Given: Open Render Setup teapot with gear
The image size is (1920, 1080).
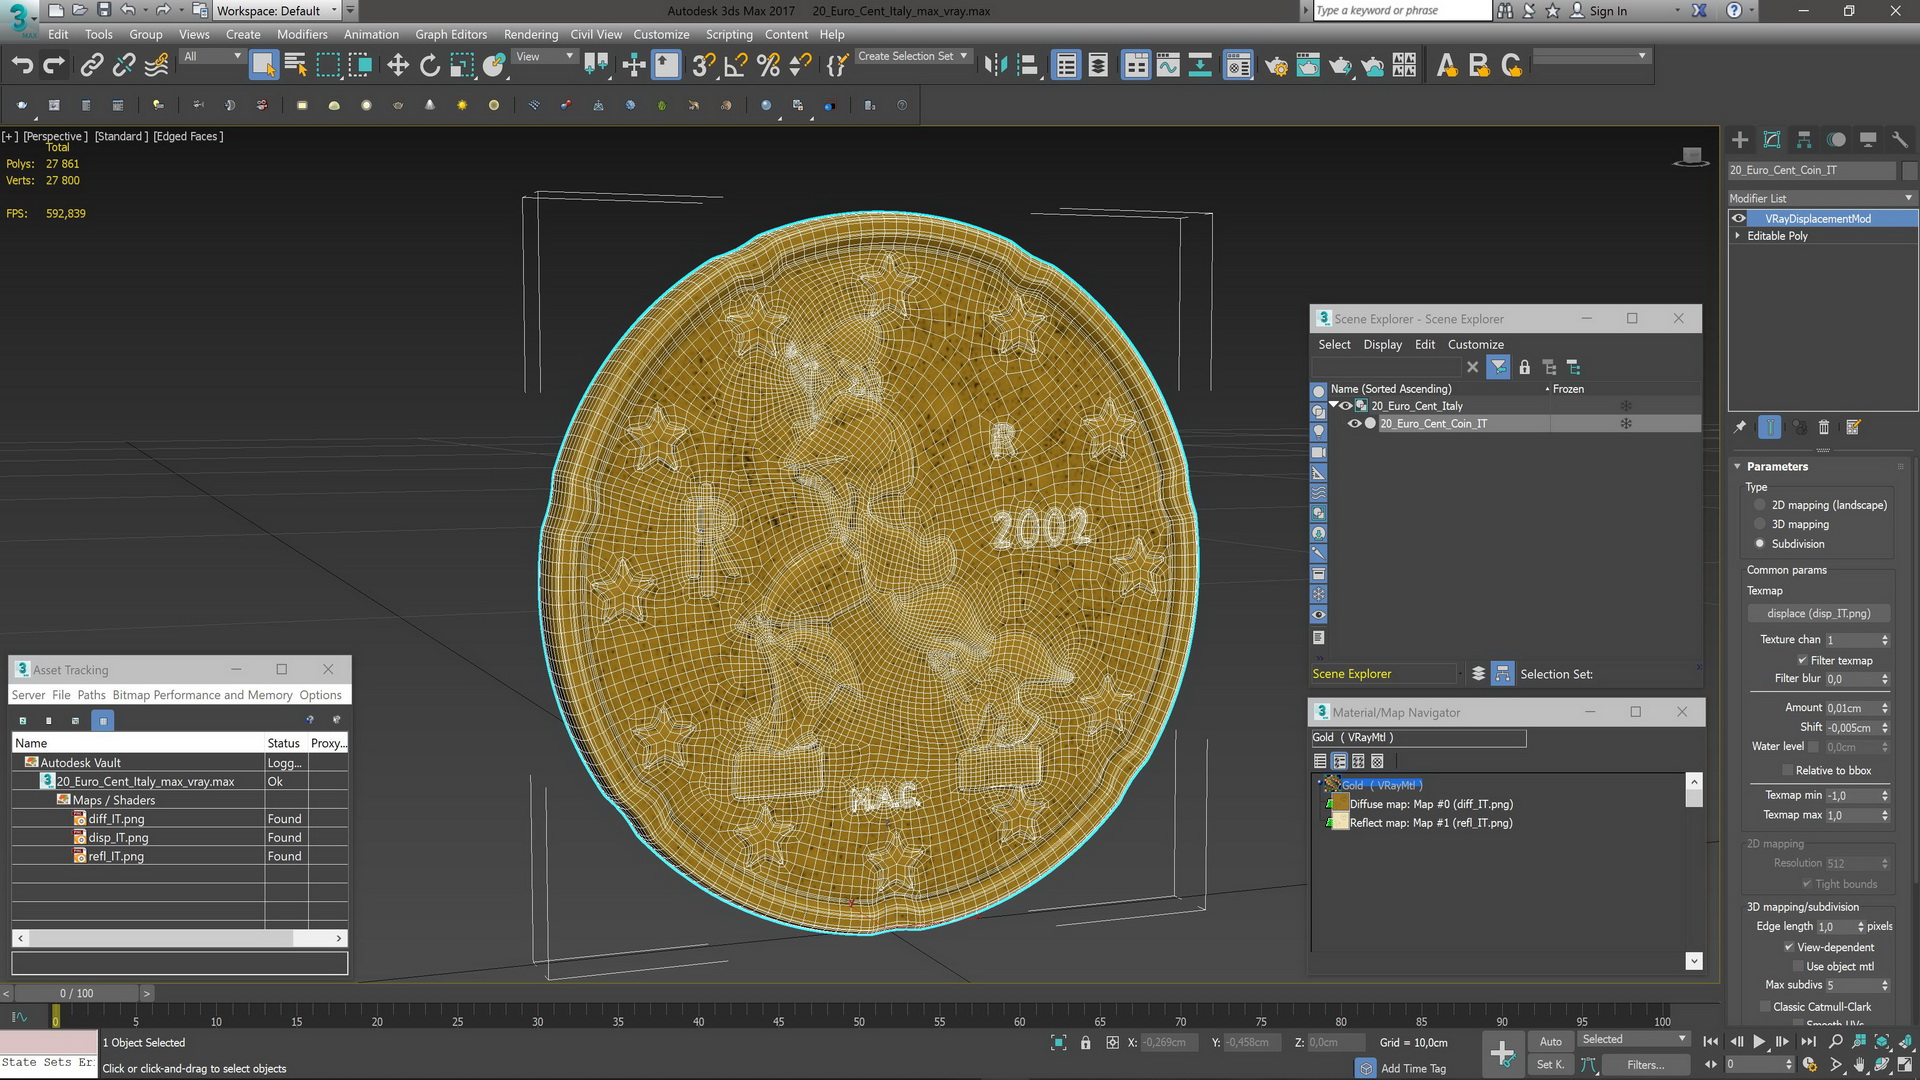Looking at the screenshot, I should 1276,66.
